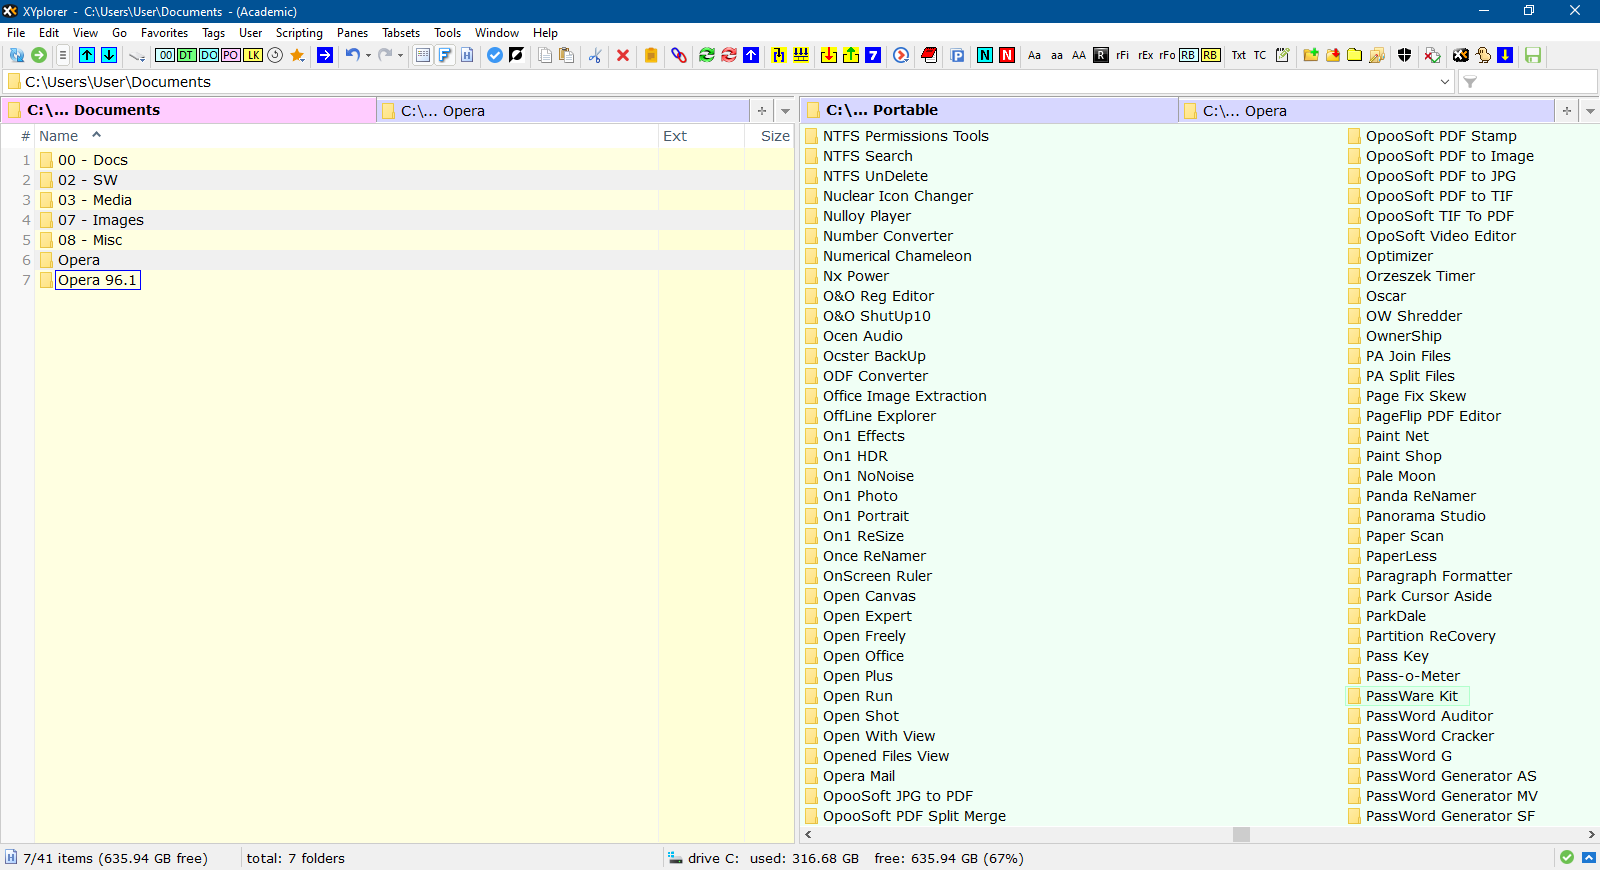Screen dimensions: 1600x870
Task: Open left pane tab list dropdown
Action: tap(785, 111)
